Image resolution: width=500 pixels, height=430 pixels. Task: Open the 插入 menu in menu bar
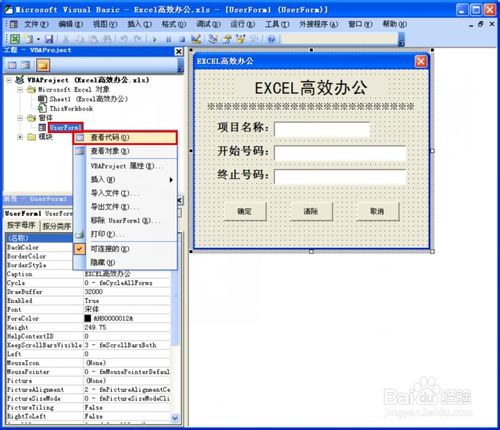tap(139, 24)
